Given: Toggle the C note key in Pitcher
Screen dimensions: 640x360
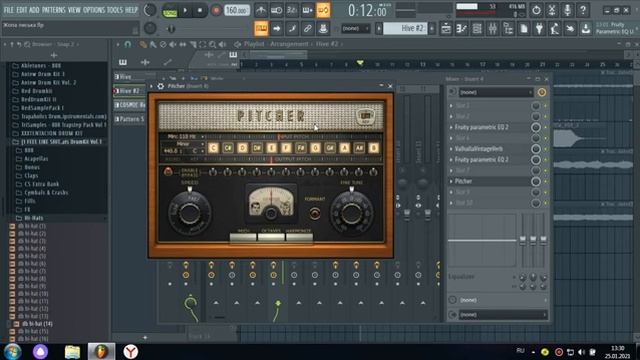Looking at the screenshot, I should (213, 148).
